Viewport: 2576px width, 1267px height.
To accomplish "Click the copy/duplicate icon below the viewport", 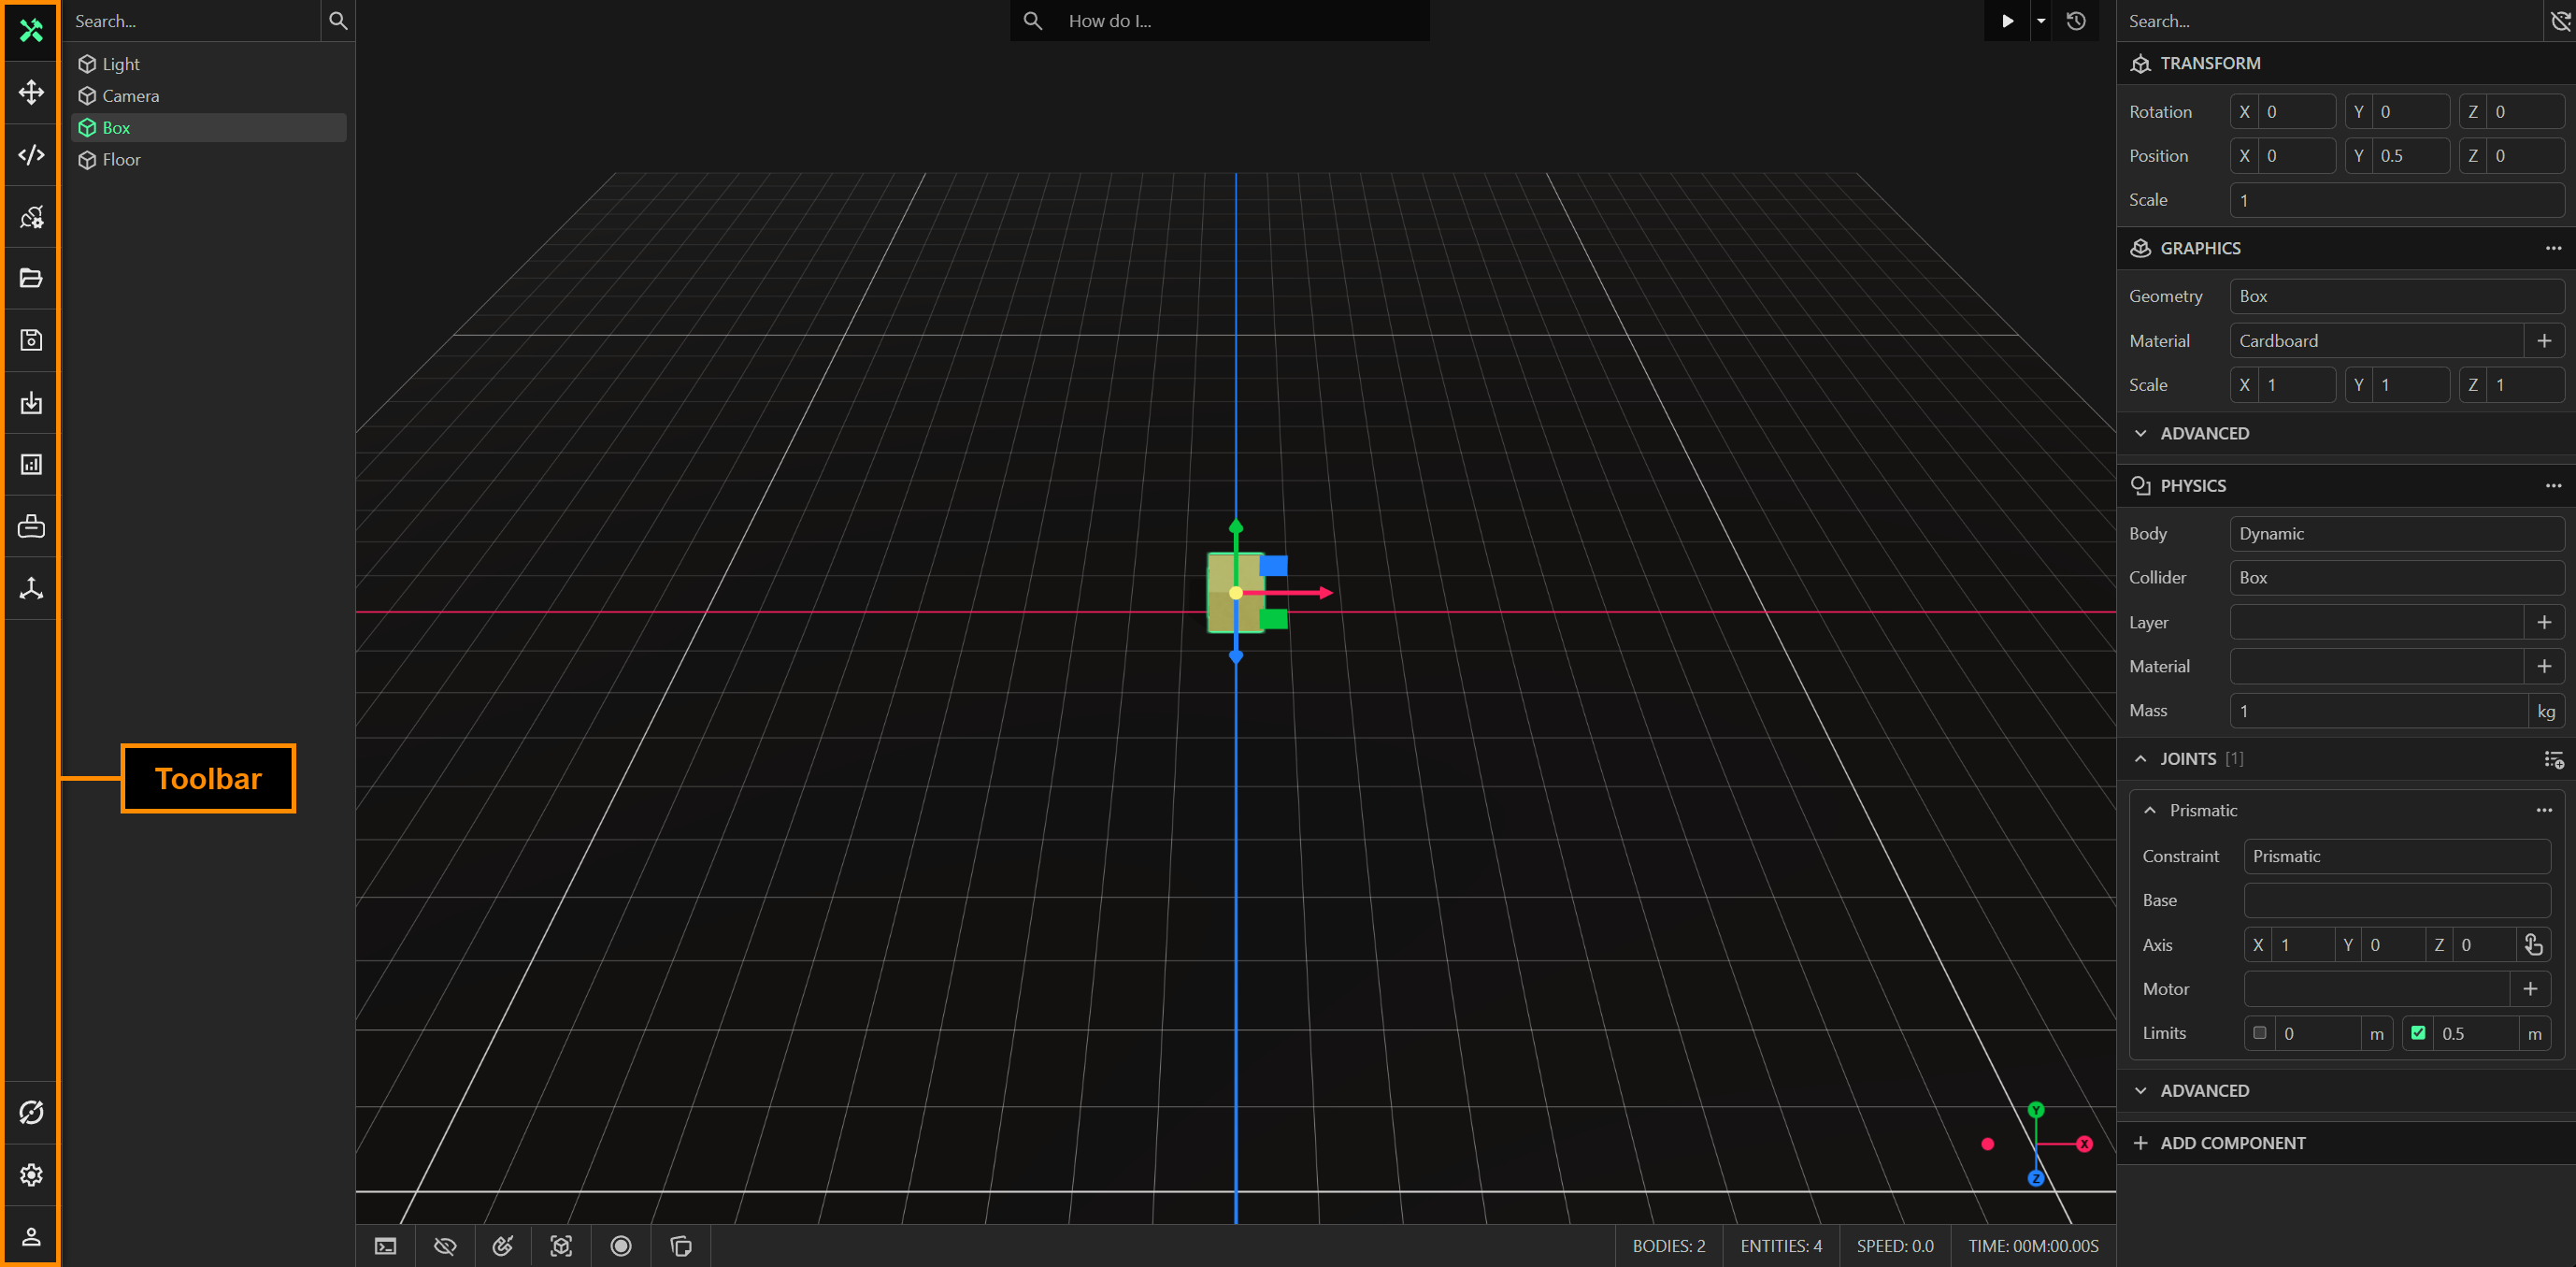I will (x=681, y=1246).
